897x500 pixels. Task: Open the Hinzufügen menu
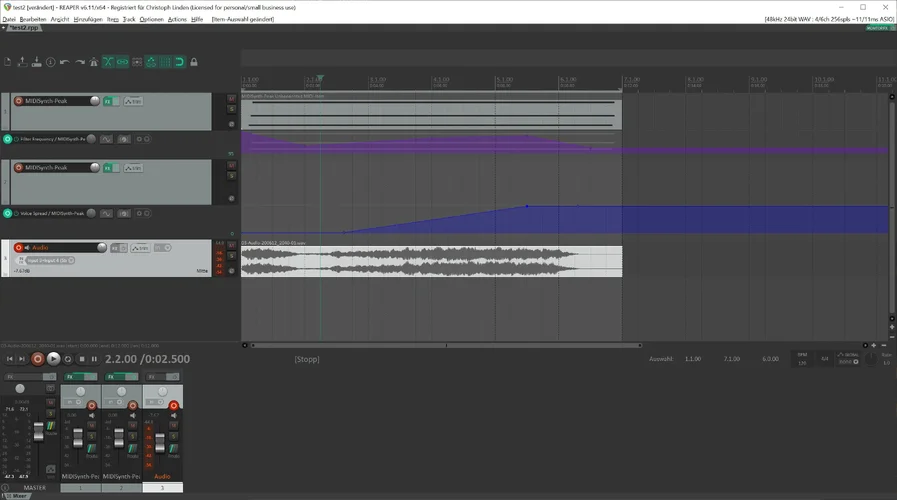[88, 19]
